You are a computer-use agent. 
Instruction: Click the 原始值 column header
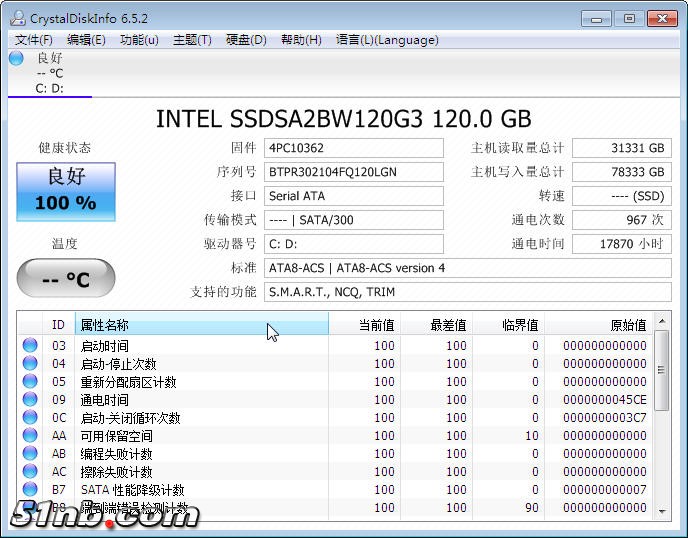(x=598, y=325)
